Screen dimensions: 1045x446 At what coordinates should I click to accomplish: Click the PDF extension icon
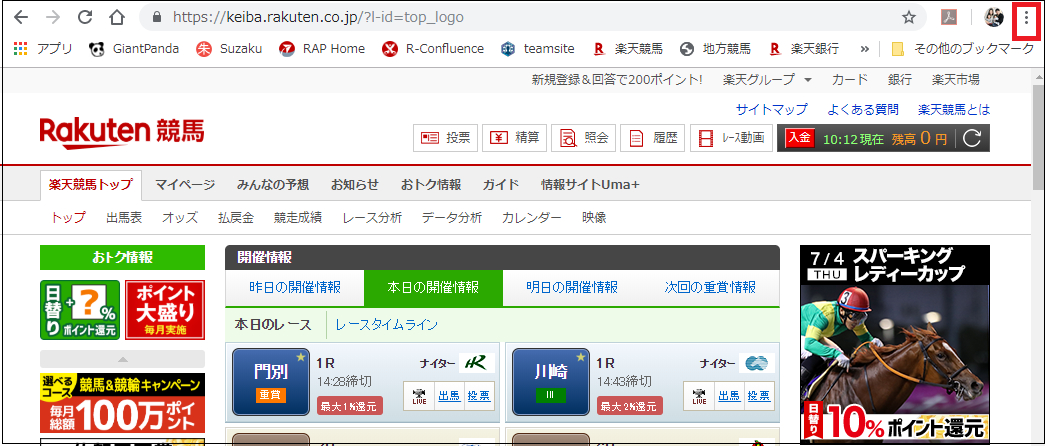[948, 17]
